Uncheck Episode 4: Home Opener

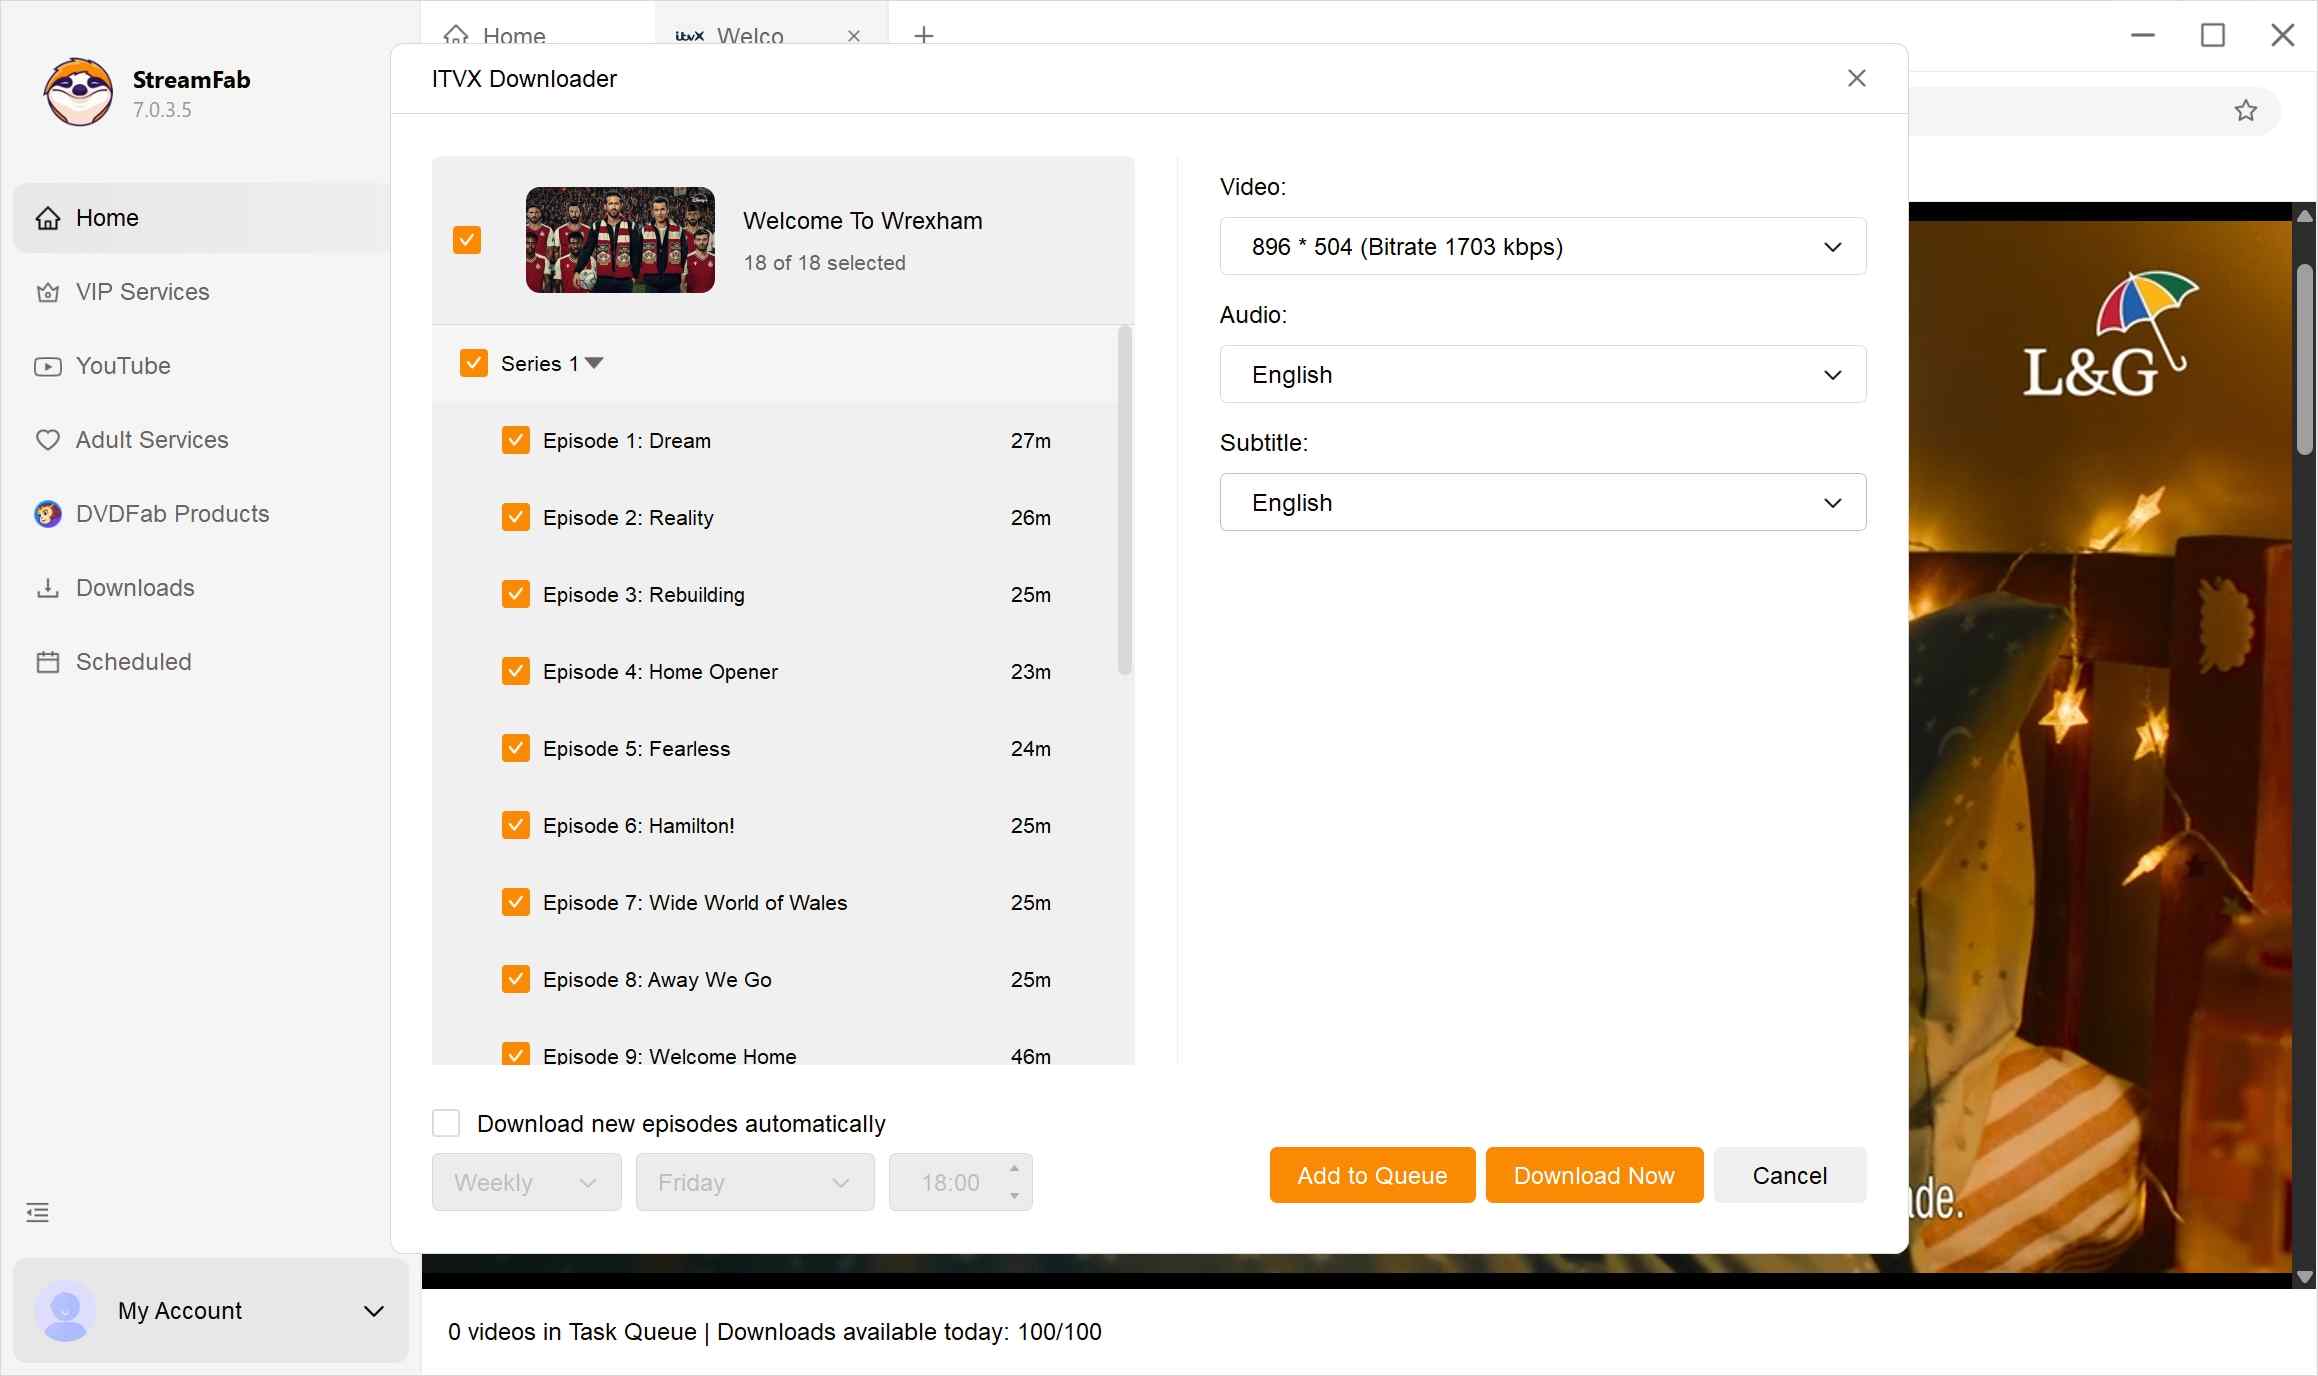tap(516, 671)
